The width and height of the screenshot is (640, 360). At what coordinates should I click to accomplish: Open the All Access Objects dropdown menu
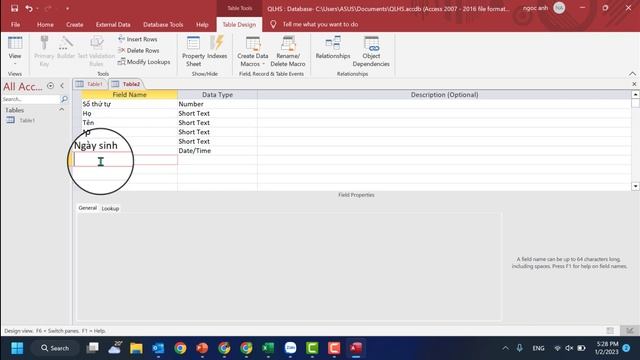click(51, 86)
